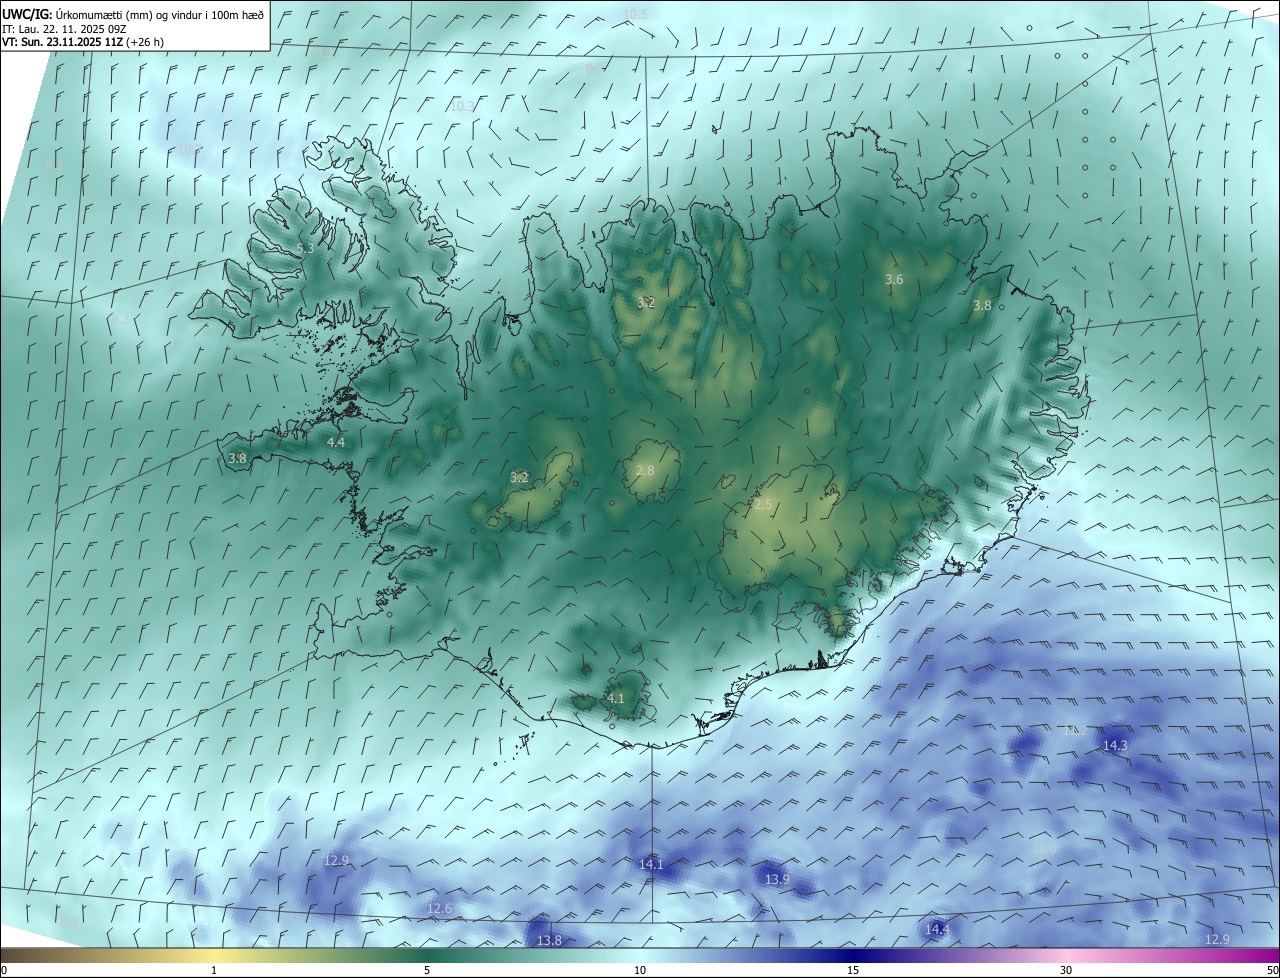Click the '5' tick on color scale
This screenshot has width=1280, height=978.
pyautogui.click(x=427, y=970)
